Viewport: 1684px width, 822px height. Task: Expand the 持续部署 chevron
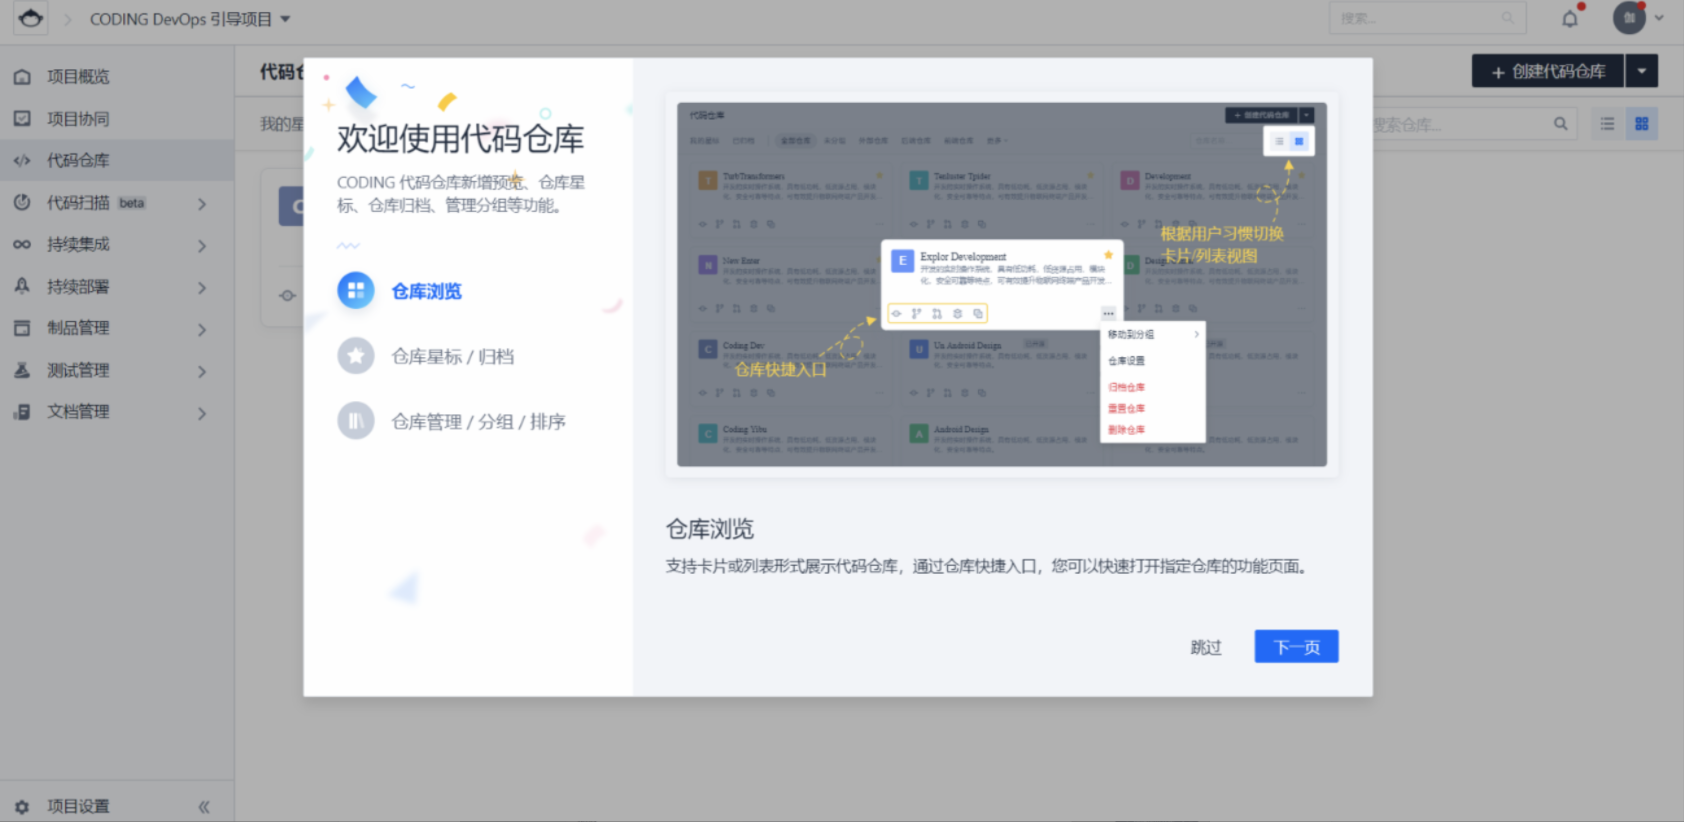click(202, 288)
